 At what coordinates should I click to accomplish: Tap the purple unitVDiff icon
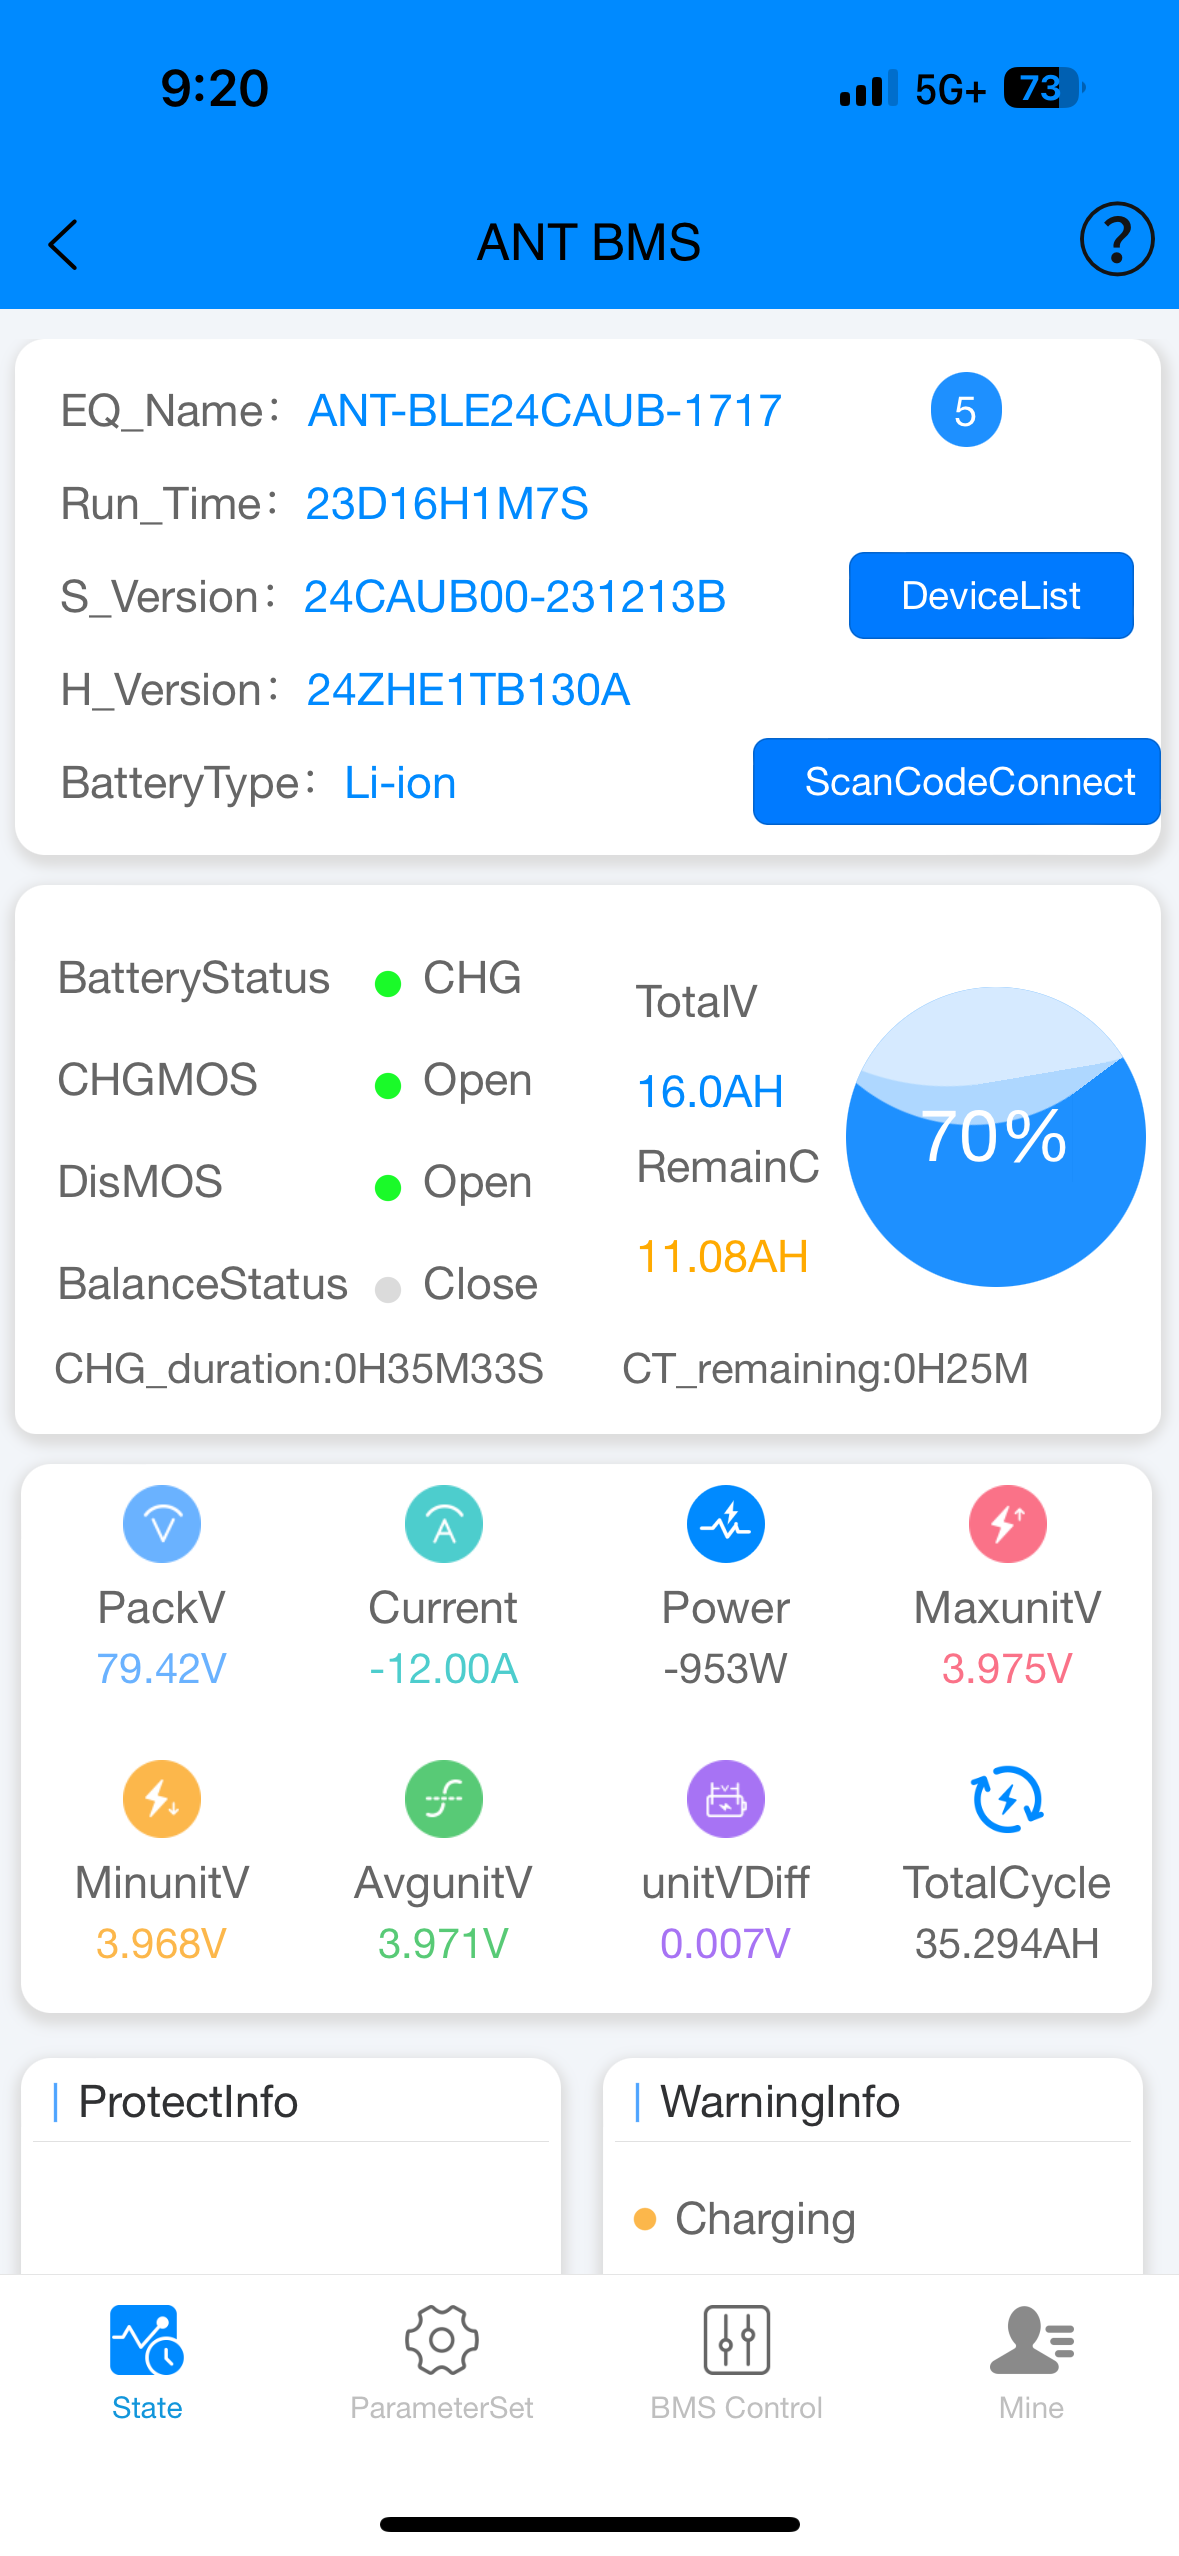(x=726, y=1799)
